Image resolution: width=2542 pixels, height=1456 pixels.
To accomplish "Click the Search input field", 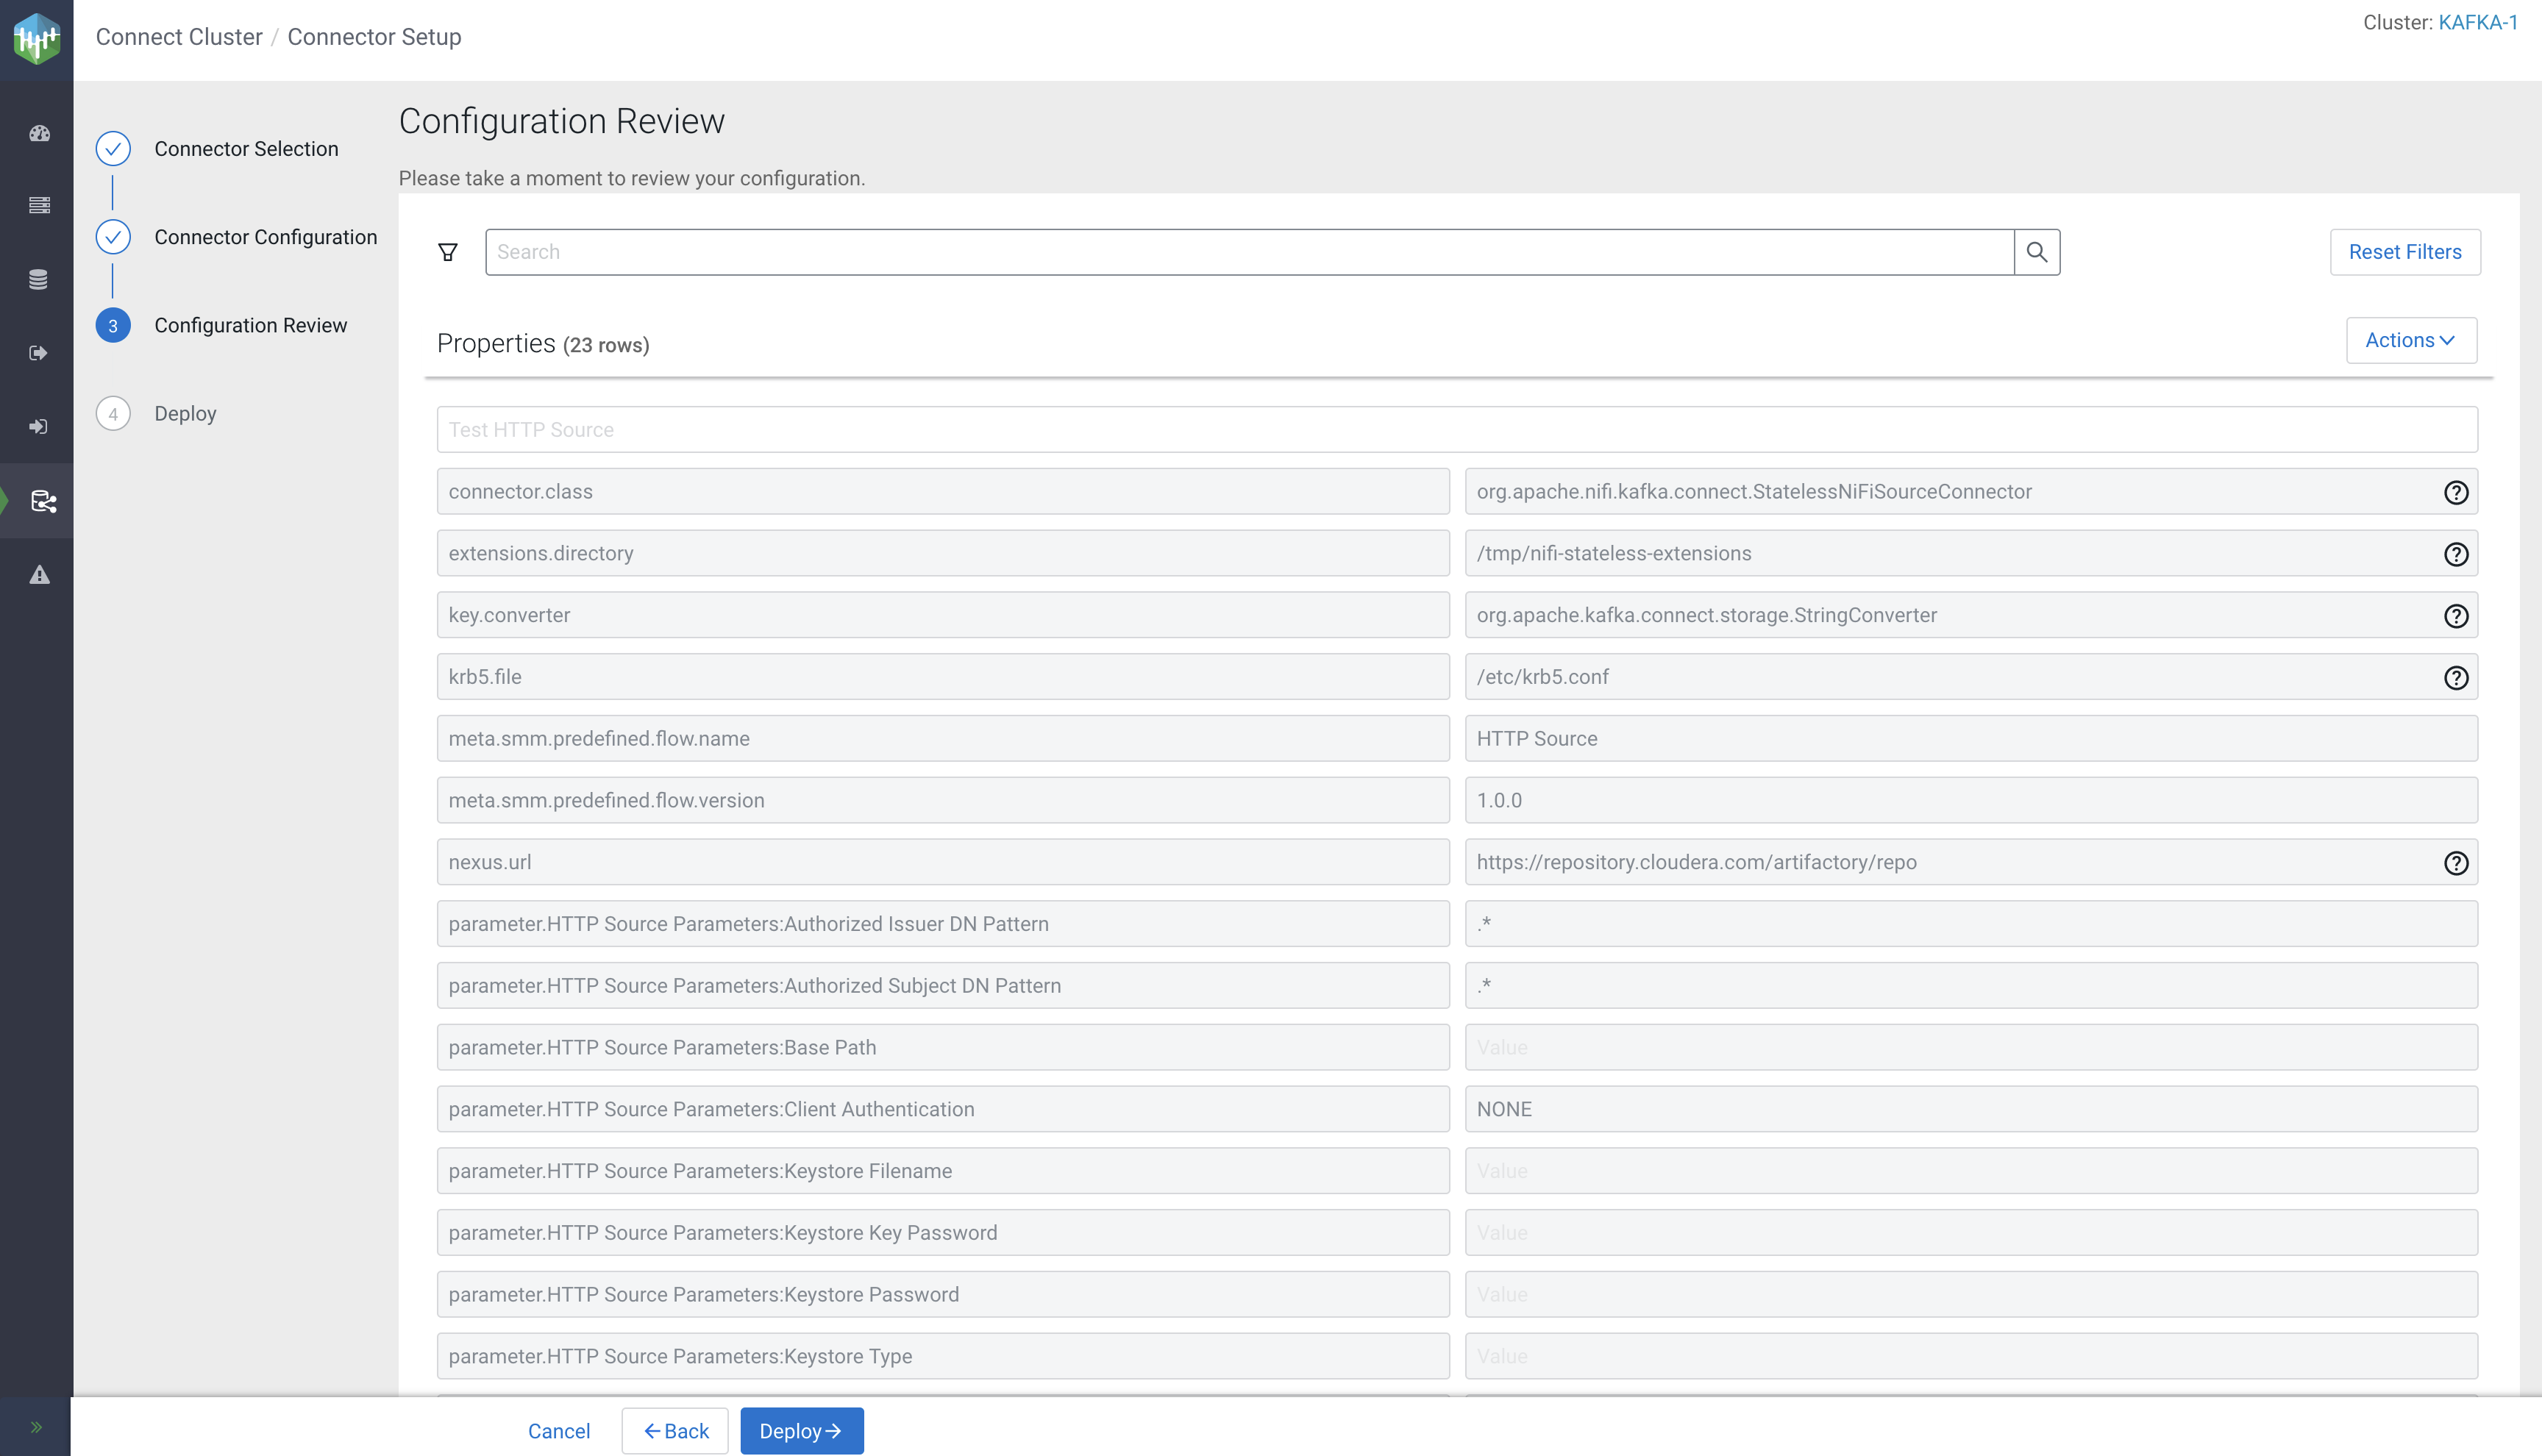I will pos(1248,252).
